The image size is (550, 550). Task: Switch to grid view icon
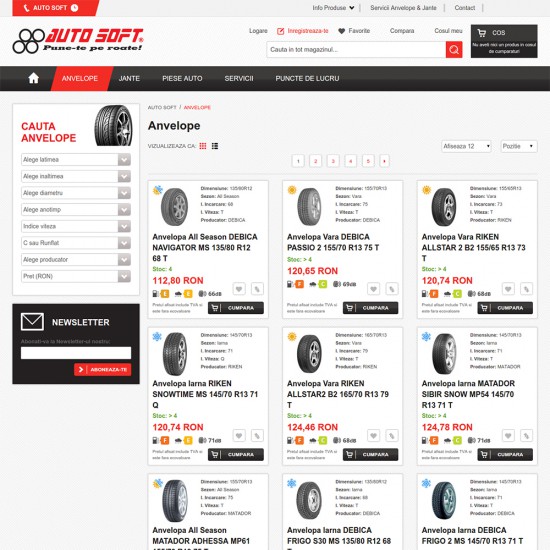click(x=203, y=146)
